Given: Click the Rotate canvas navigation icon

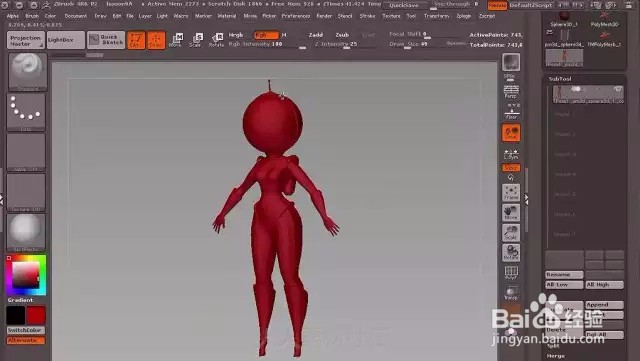Looking at the screenshot, I should pos(511,252).
